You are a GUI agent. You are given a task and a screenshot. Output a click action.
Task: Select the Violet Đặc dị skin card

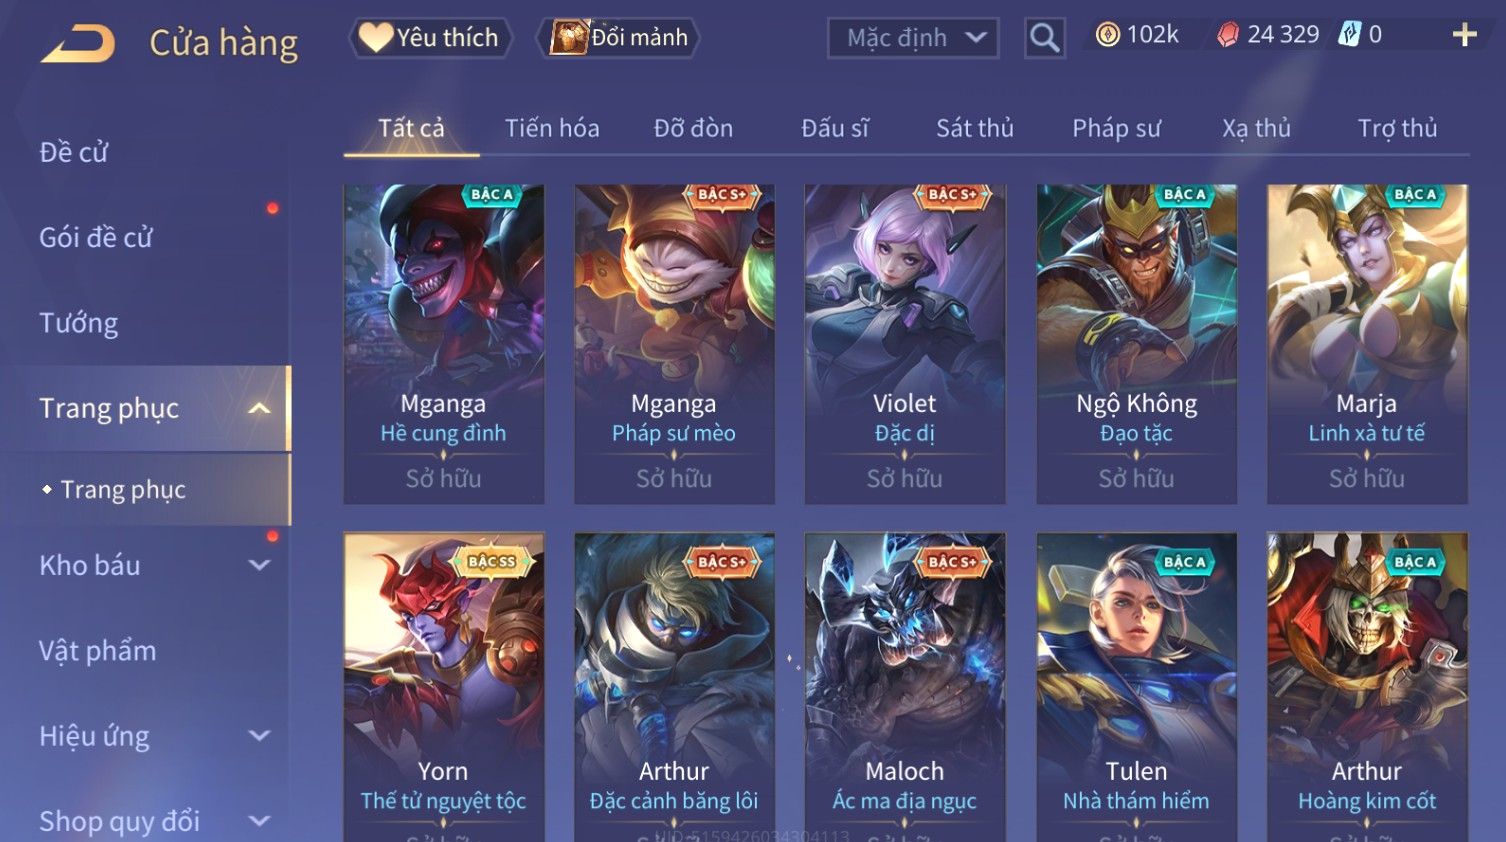[x=905, y=344]
